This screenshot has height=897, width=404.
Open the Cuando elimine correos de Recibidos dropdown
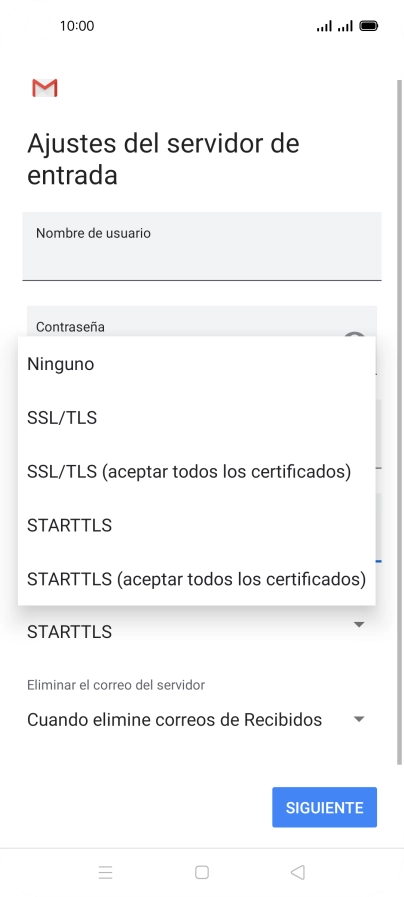coord(197,720)
